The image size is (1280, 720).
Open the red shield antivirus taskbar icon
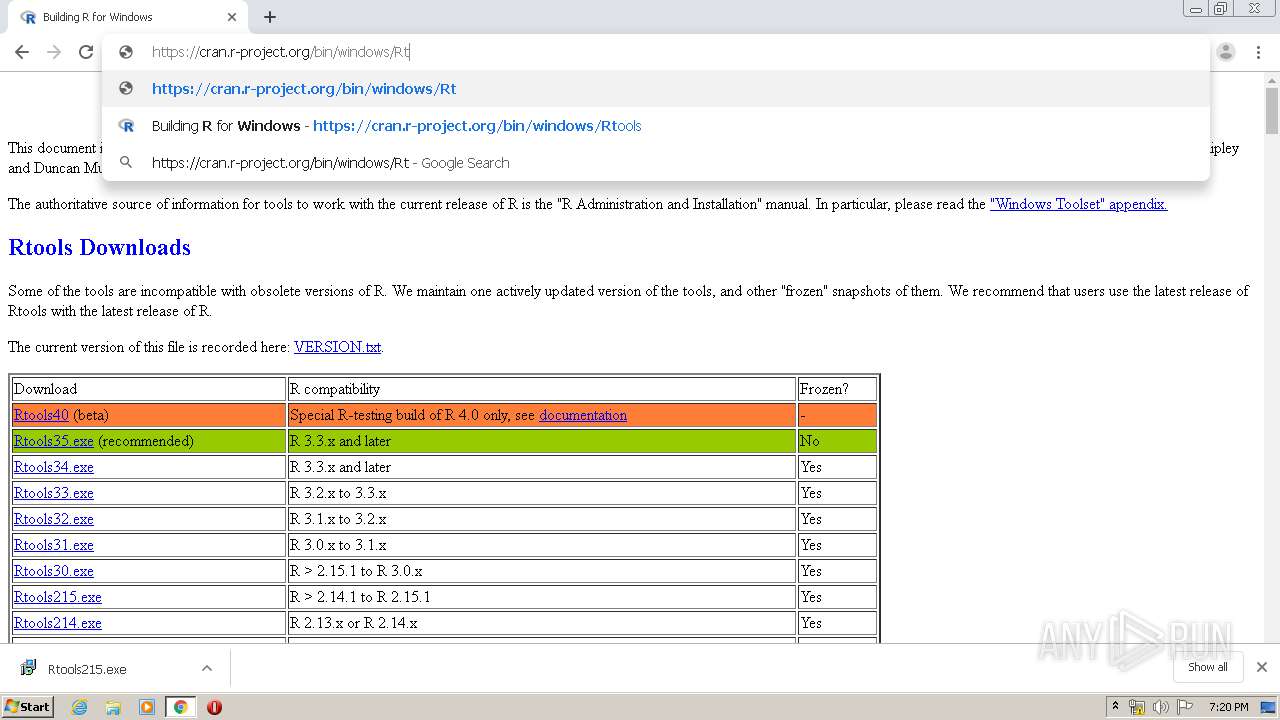(x=214, y=707)
